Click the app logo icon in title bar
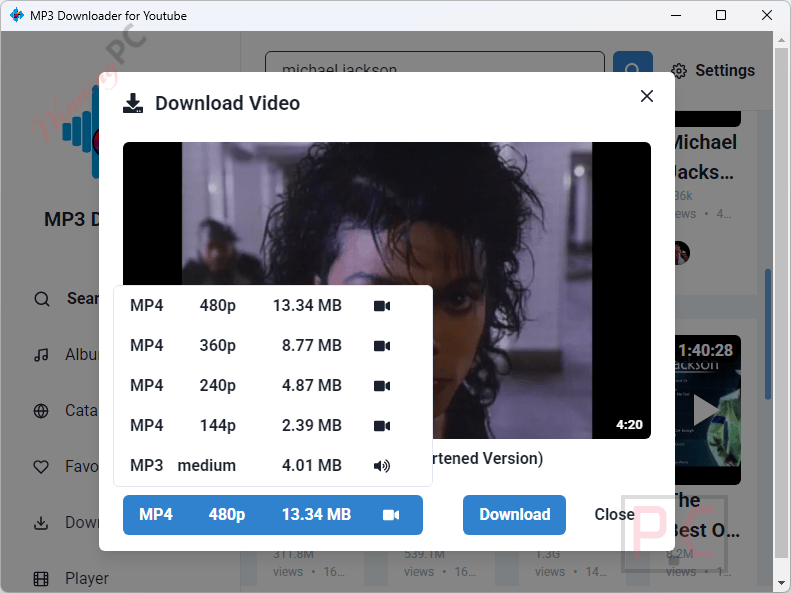This screenshot has height=593, width=791. (17, 15)
